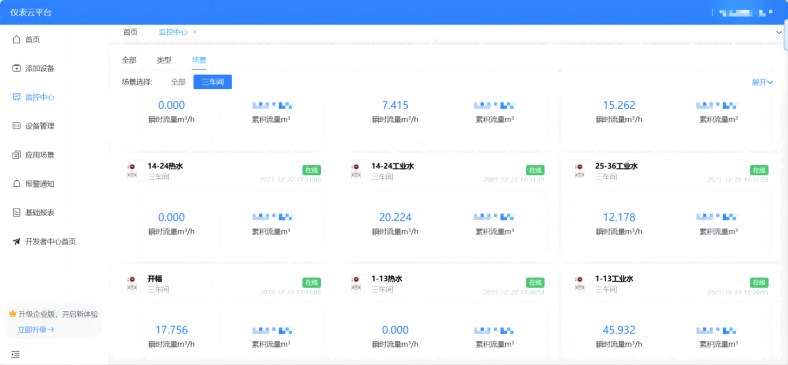Open 开发者中心首页 in the sidebar menu
The height and width of the screenshot is (365, 788).
(x=51, y=242)
